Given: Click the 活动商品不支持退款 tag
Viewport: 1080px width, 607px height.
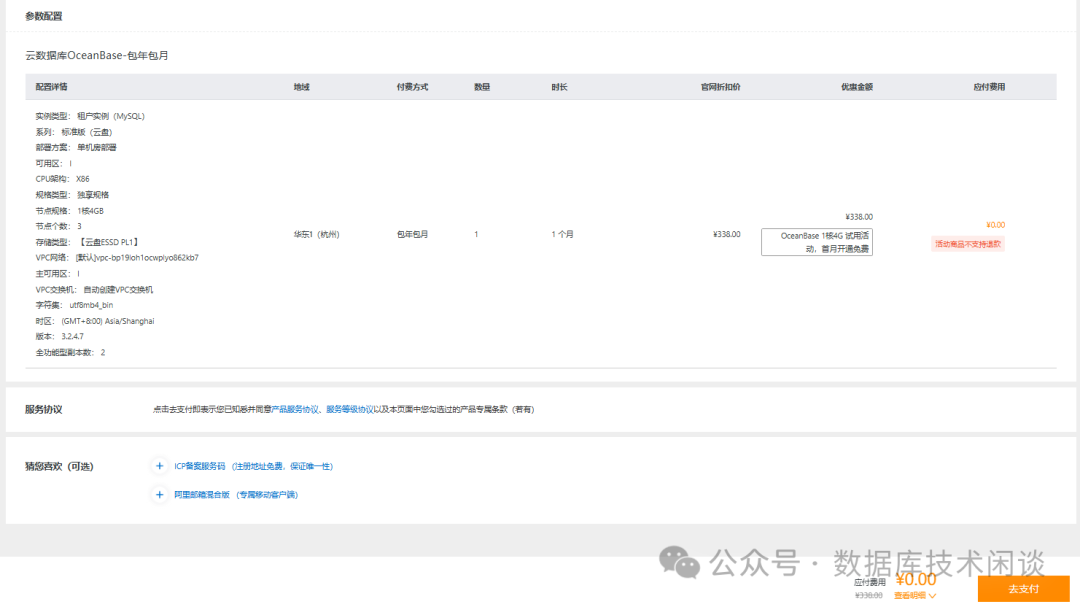Looking at the screenshot, I should 968,244.
